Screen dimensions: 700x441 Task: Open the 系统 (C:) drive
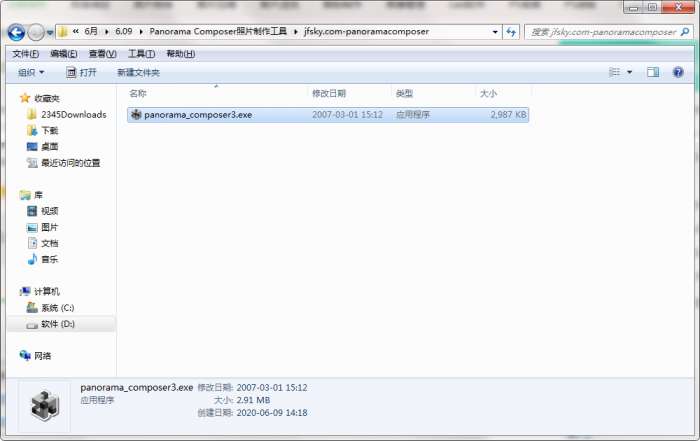pyautogui.click(x=58, y=308)
